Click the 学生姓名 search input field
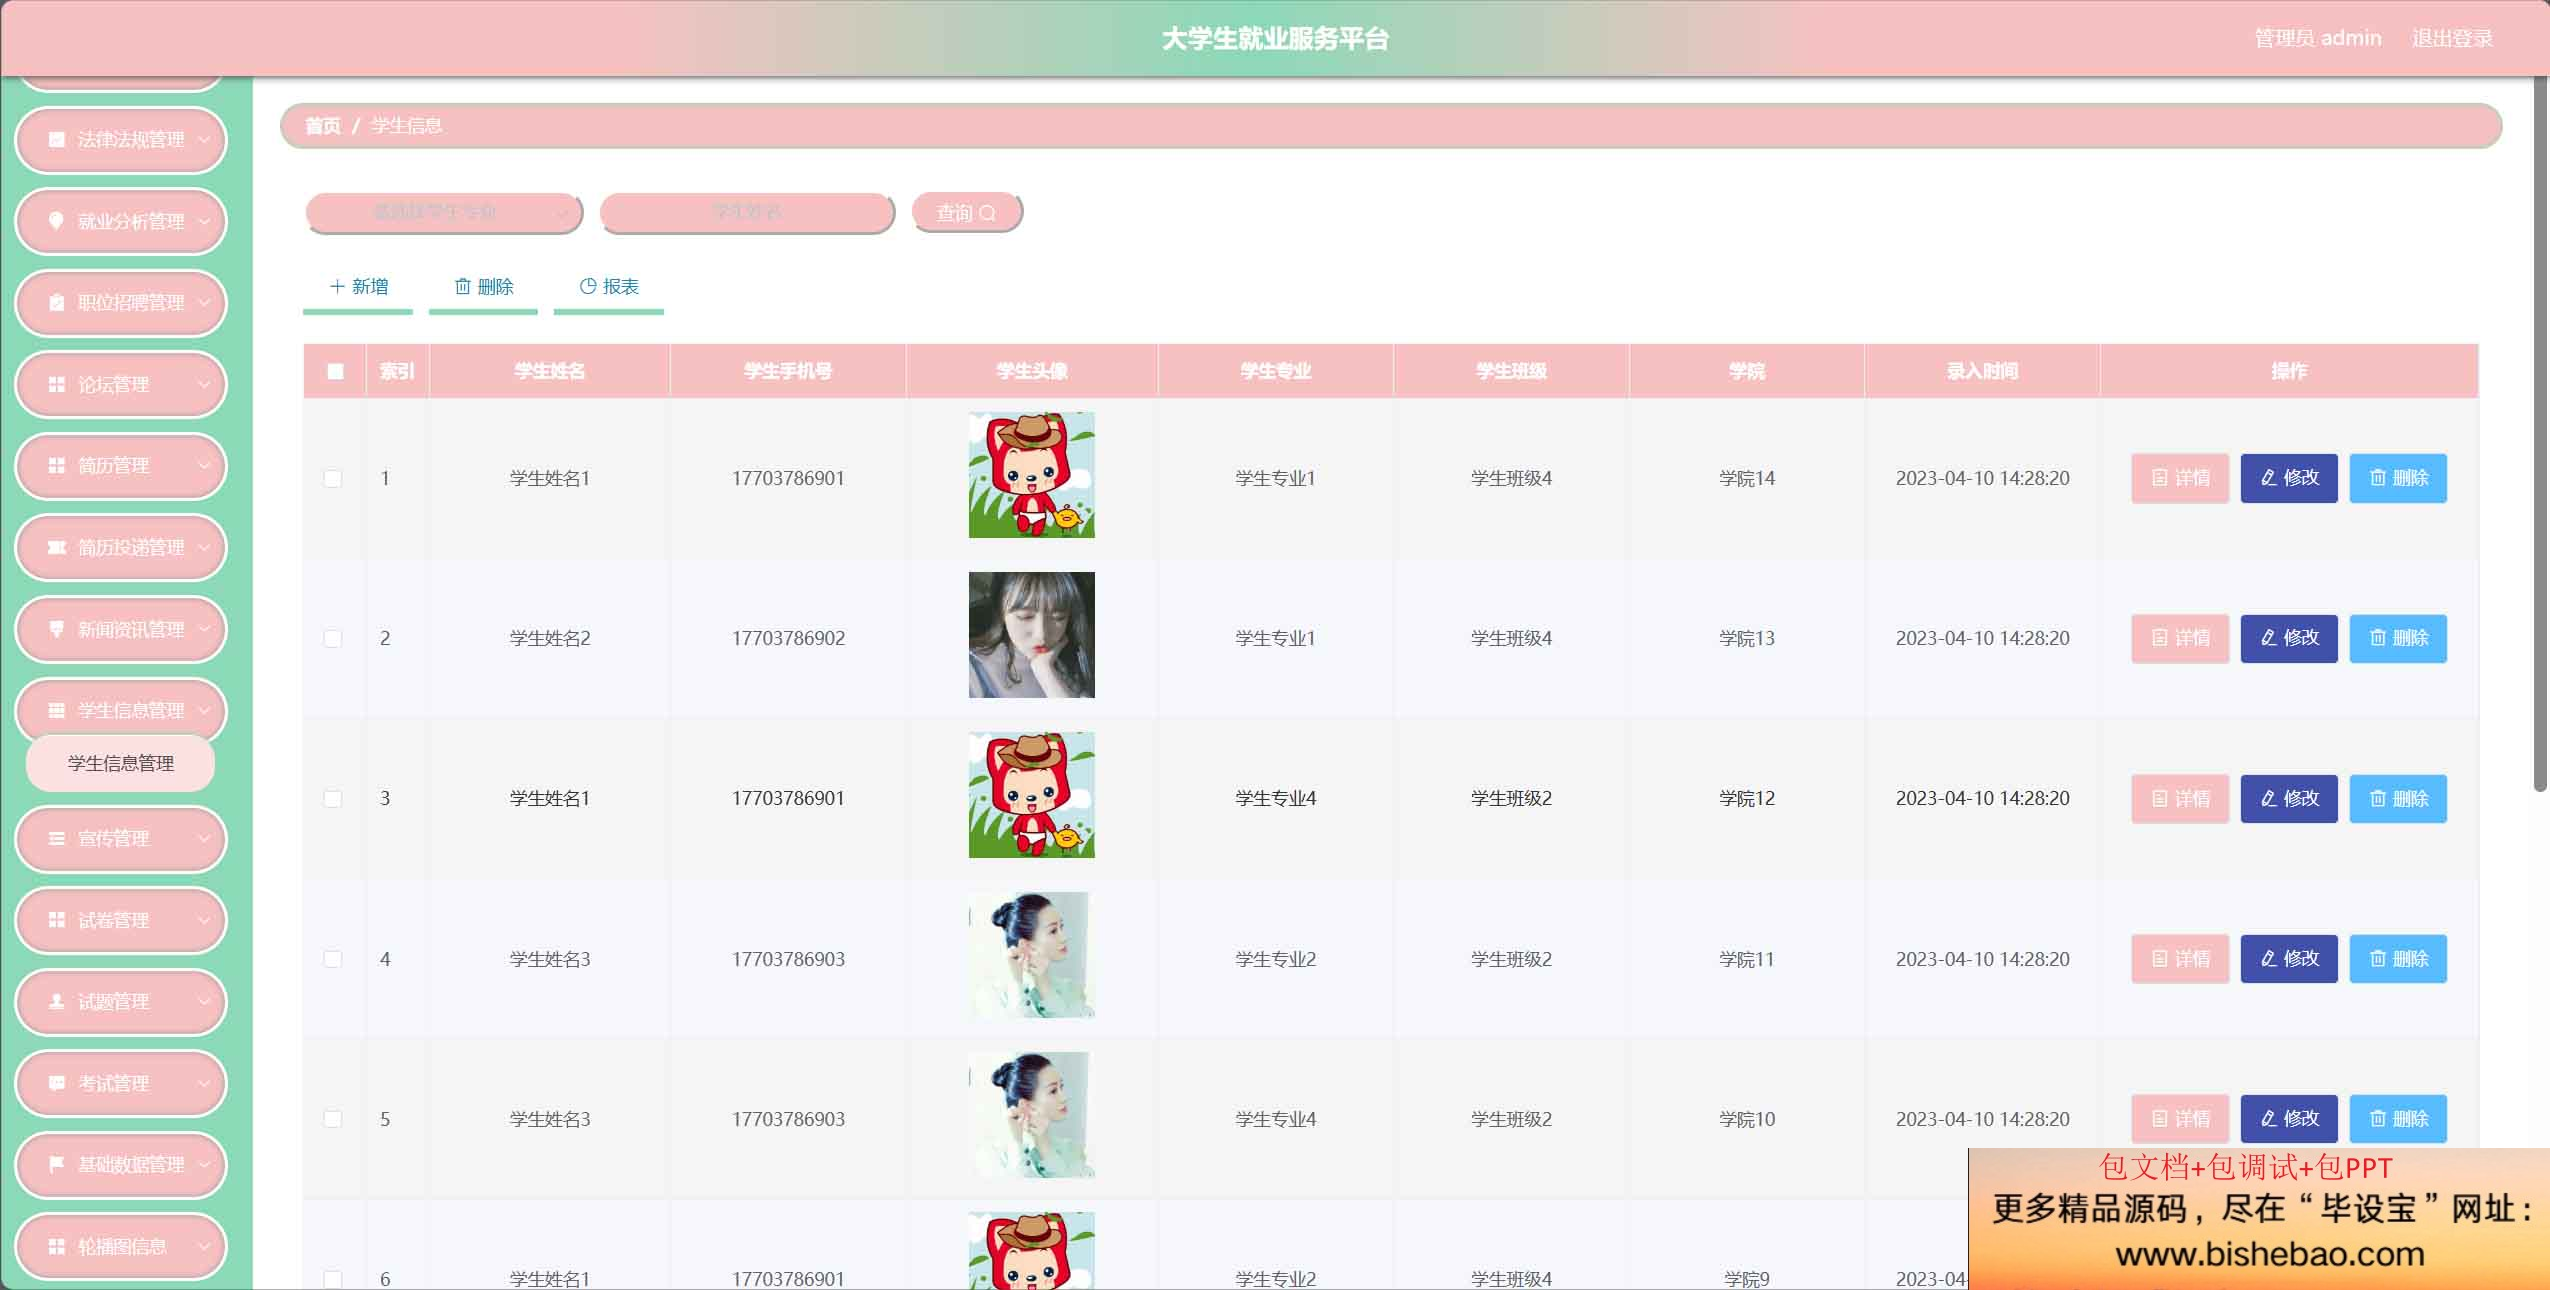 coord(746,212)
